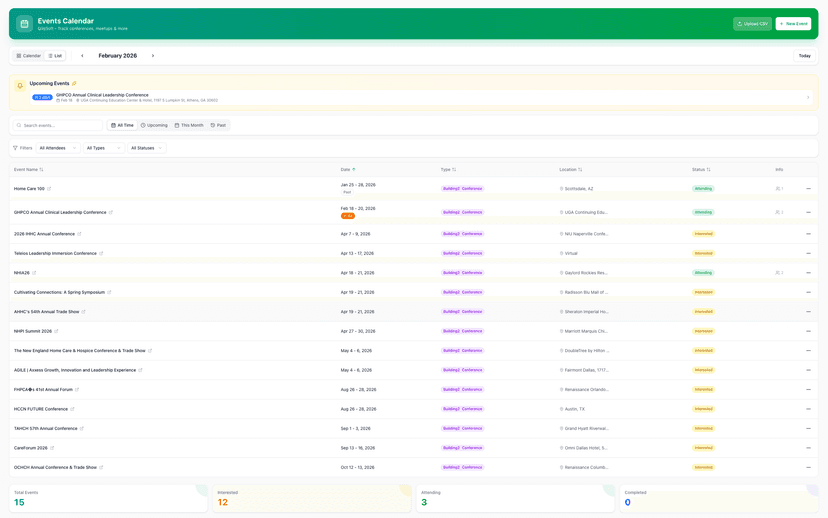Screen dimensions: 828x518
Task: Expand the All Types filter dropdown
Action: click(x=103, y=148)
